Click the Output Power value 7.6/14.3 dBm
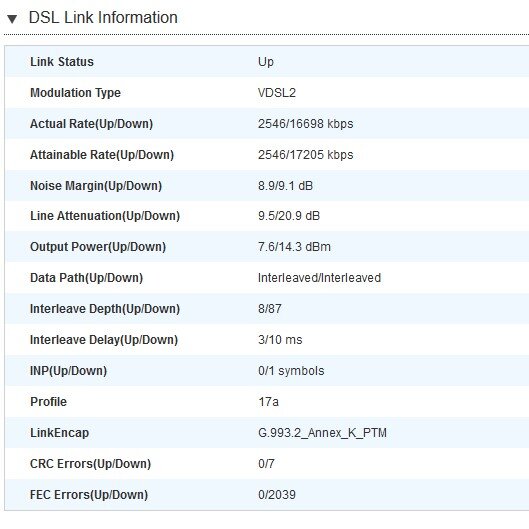 tap(294, 247)
